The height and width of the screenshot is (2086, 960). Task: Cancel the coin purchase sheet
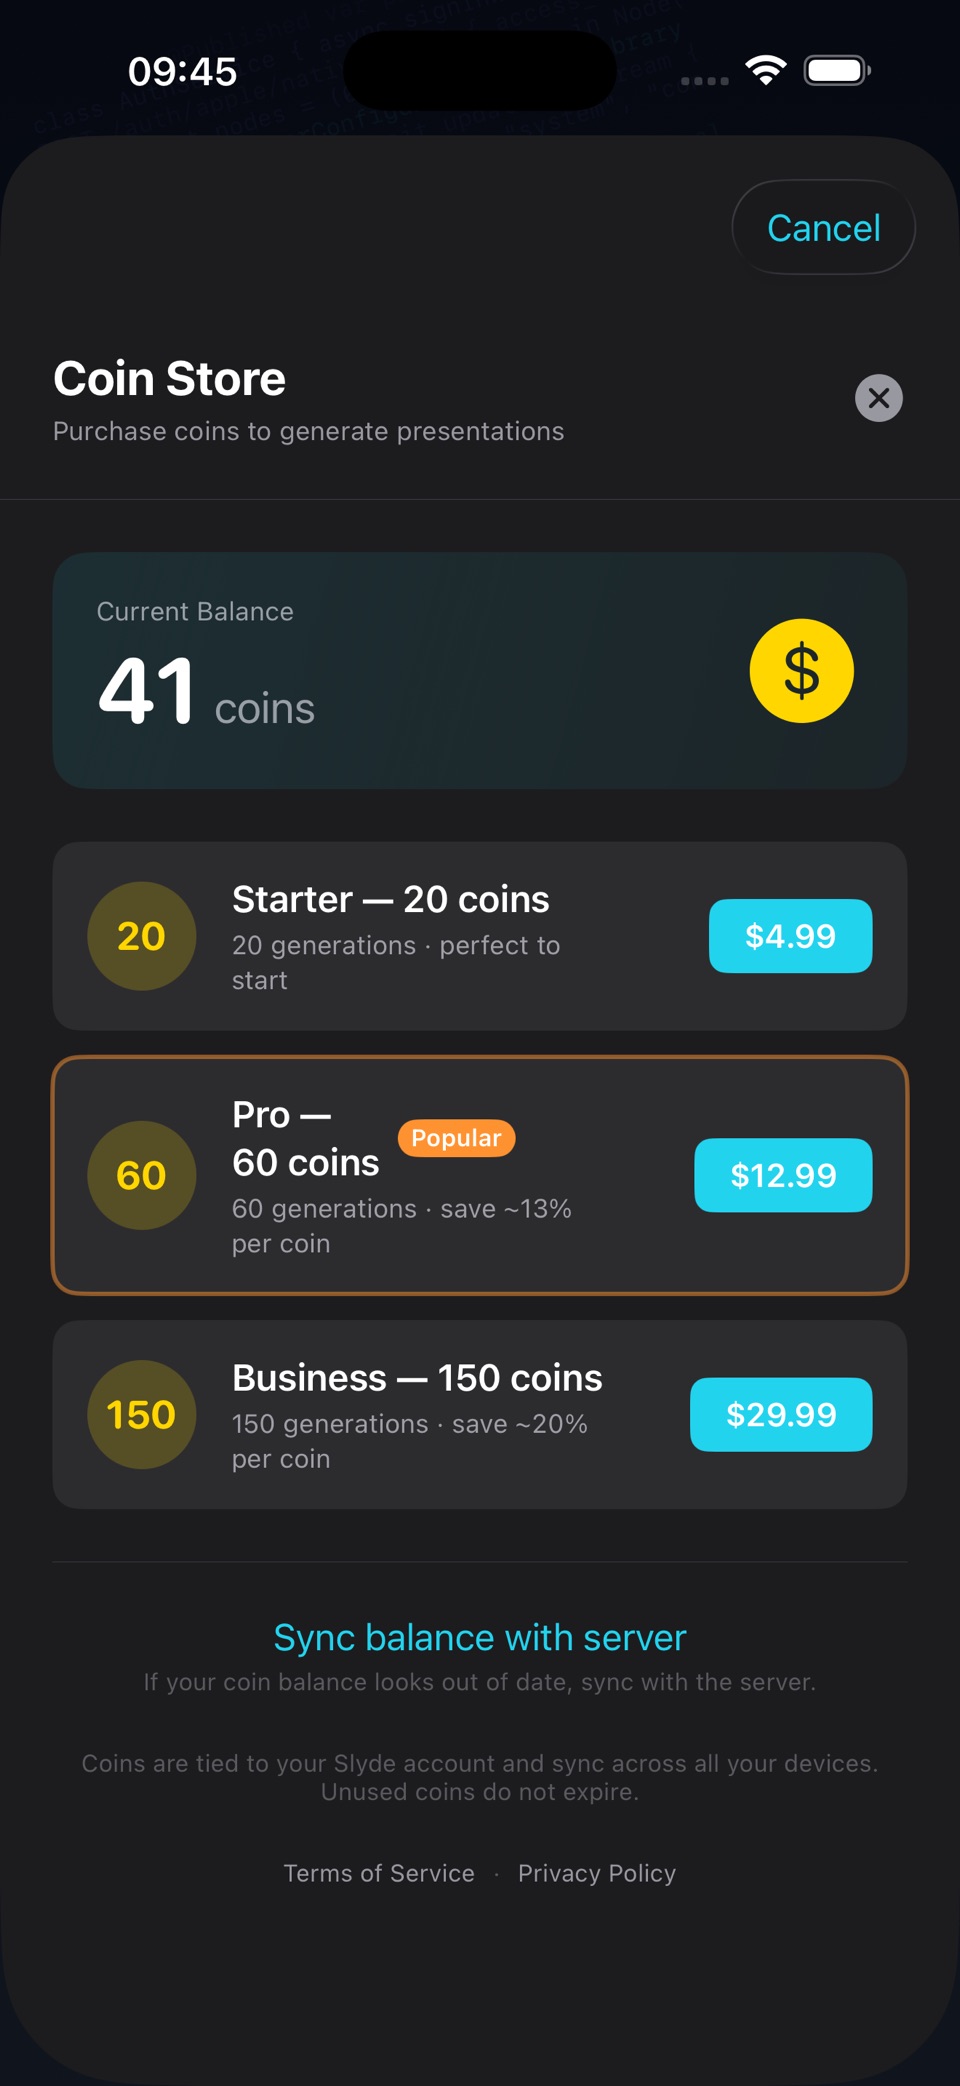(x=823, y=227)
